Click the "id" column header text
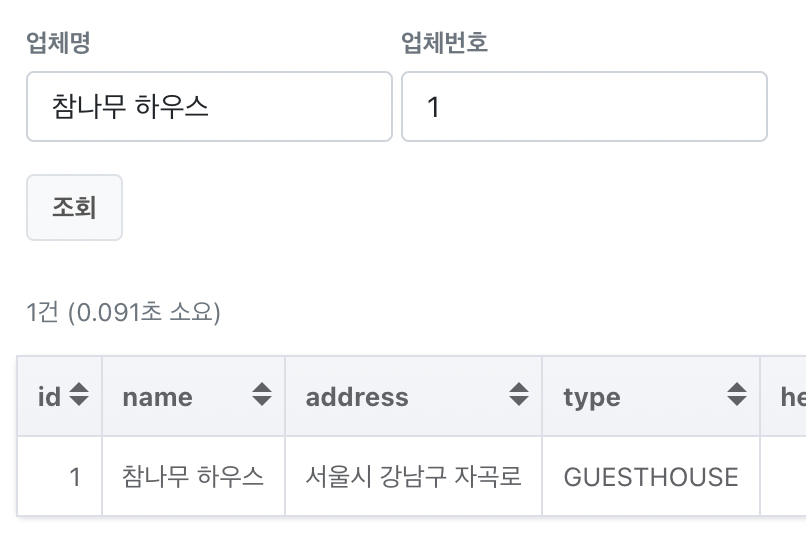The width and height of the screenshot is (806, 542). point(49,397)
